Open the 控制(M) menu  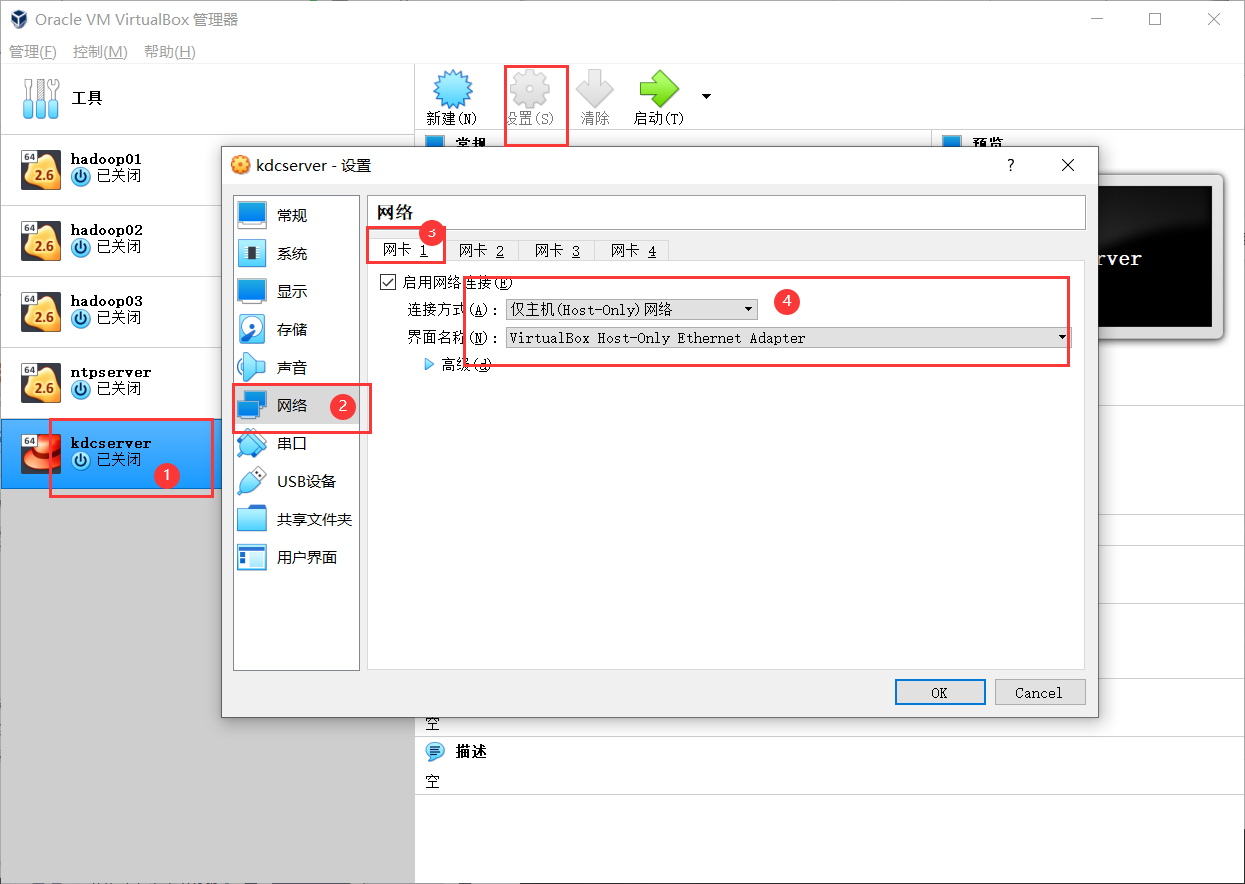click(x=100, y=52)
